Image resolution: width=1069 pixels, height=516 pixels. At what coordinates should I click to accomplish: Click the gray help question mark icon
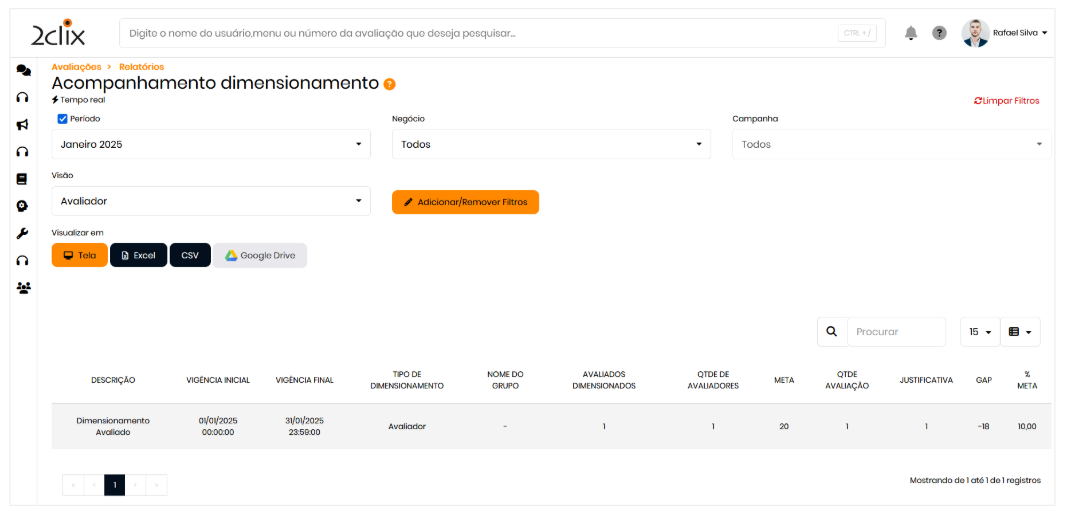click(939, 33)
